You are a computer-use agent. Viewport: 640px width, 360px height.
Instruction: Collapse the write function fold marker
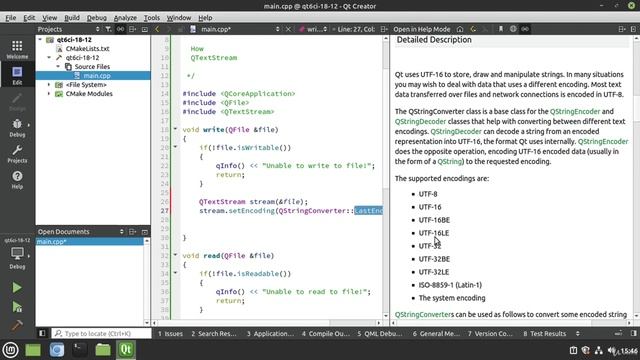pyautogui.click(x=176, y=129)
